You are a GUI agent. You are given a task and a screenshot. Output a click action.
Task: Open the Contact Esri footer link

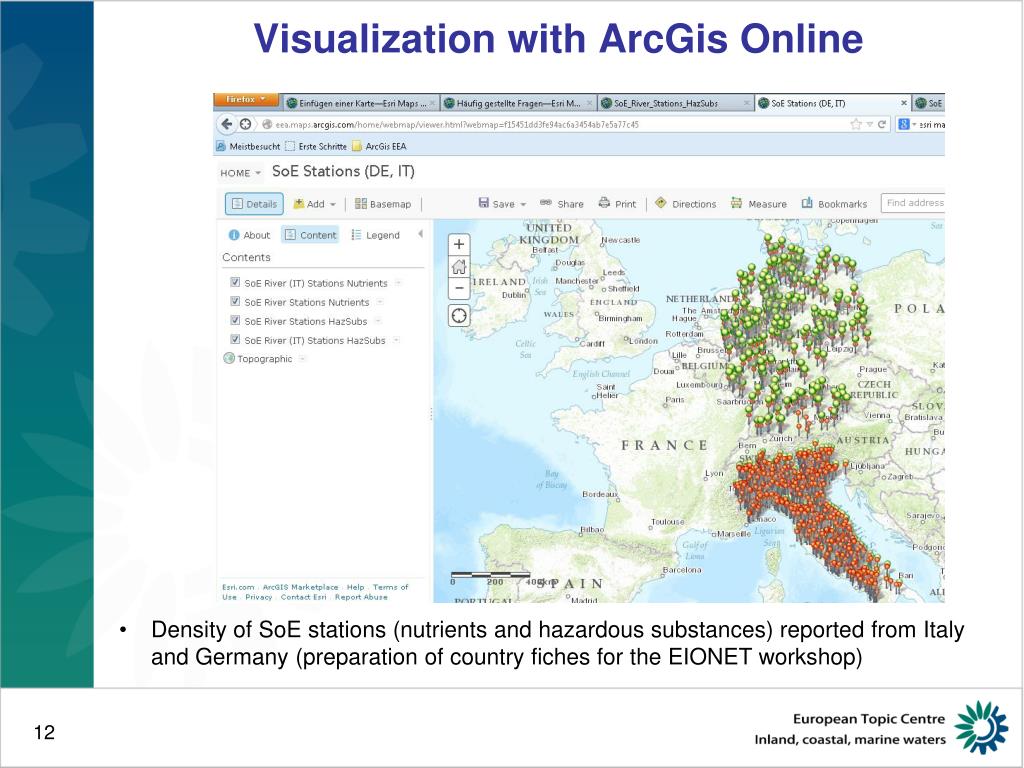pyautogui.click(x=303, y=597)
